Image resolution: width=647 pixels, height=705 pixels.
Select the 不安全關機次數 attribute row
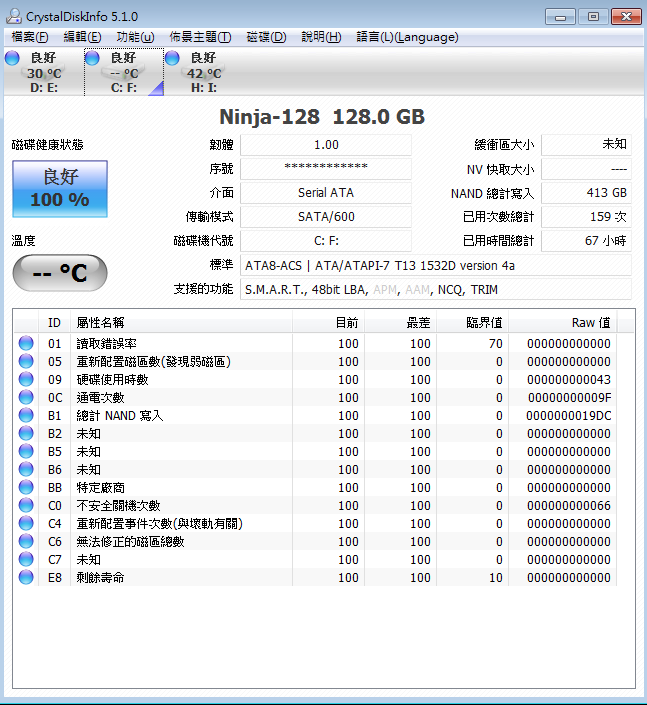pos(315,505)
